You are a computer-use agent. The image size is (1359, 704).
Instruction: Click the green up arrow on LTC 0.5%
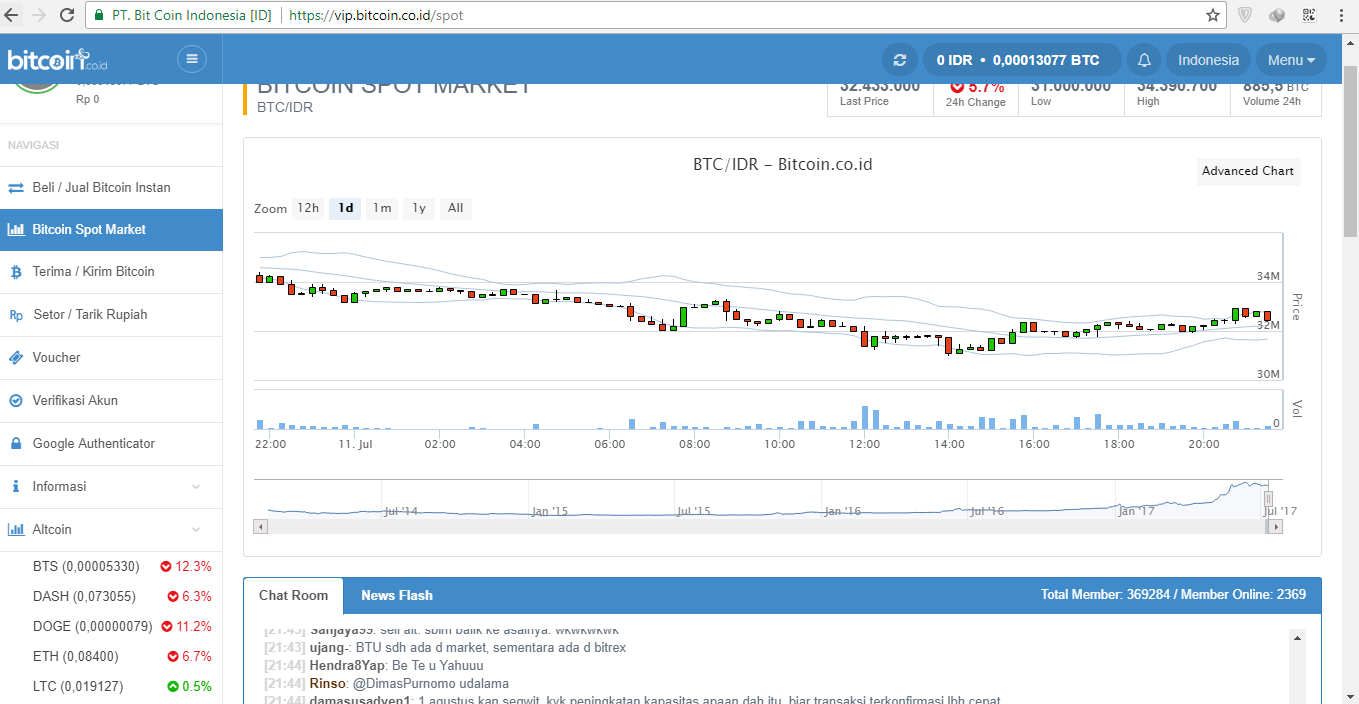click(173, 687)
